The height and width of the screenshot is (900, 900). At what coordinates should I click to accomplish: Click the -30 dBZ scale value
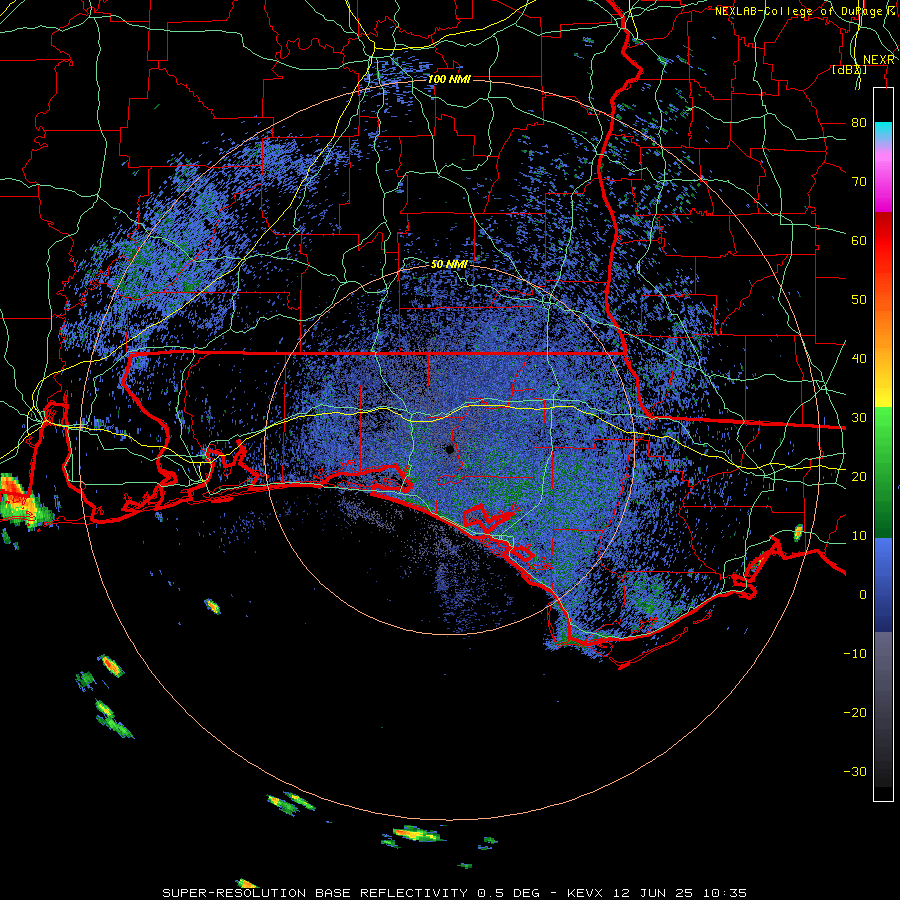[x=855, y=771]
